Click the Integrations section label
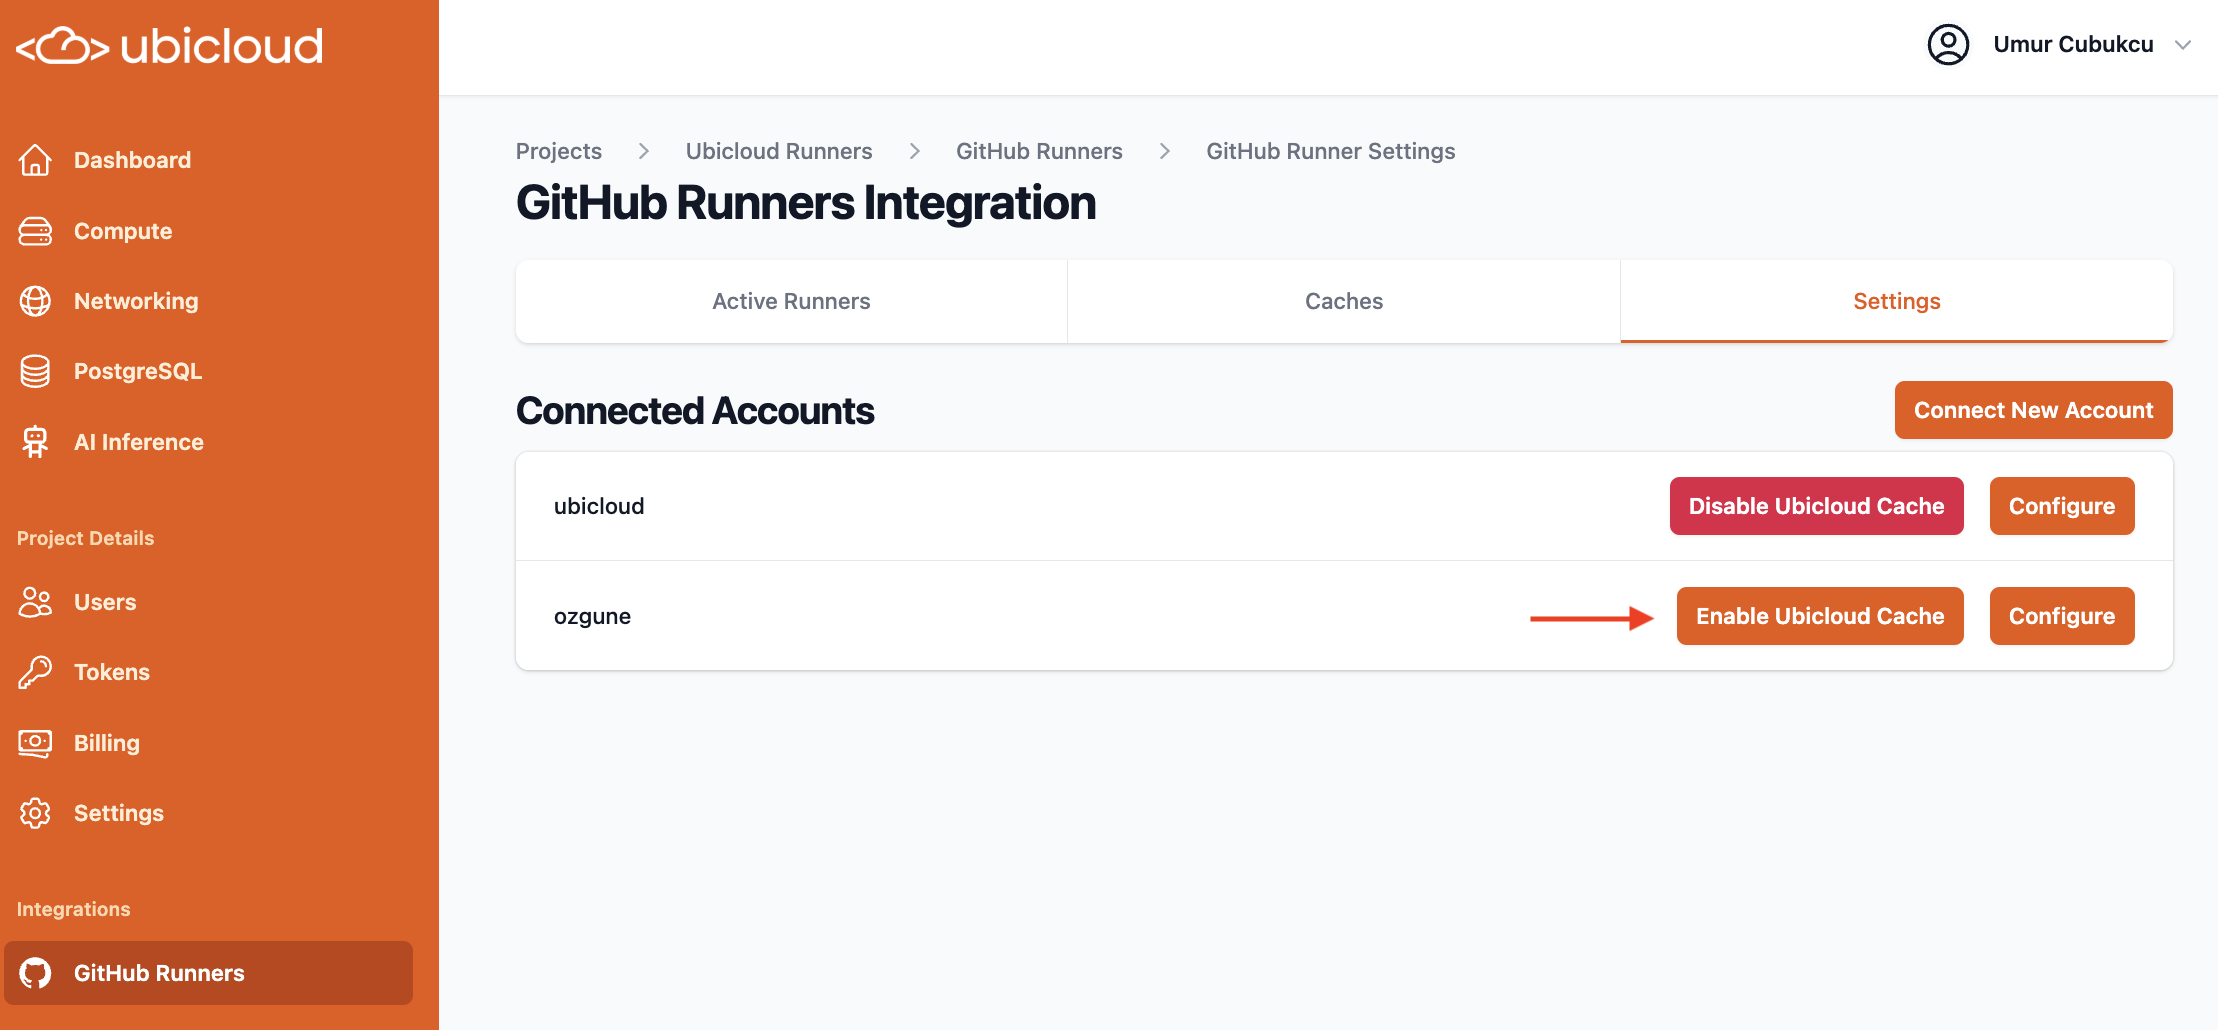The height and width of the screenshot is (1030, 2218). click(x=73, y=909)
